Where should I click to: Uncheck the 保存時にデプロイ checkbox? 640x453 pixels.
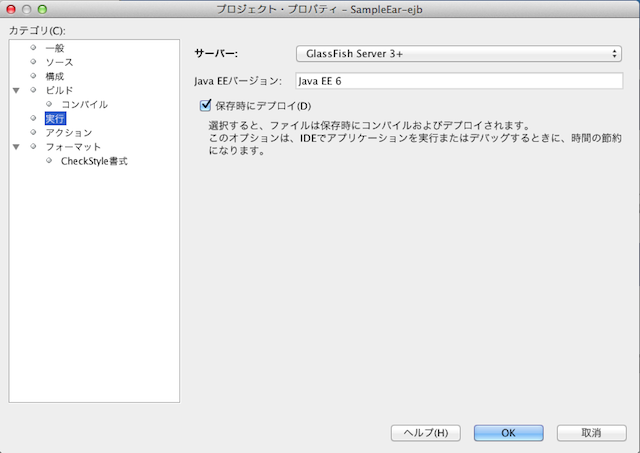click(x=207, y=106)
